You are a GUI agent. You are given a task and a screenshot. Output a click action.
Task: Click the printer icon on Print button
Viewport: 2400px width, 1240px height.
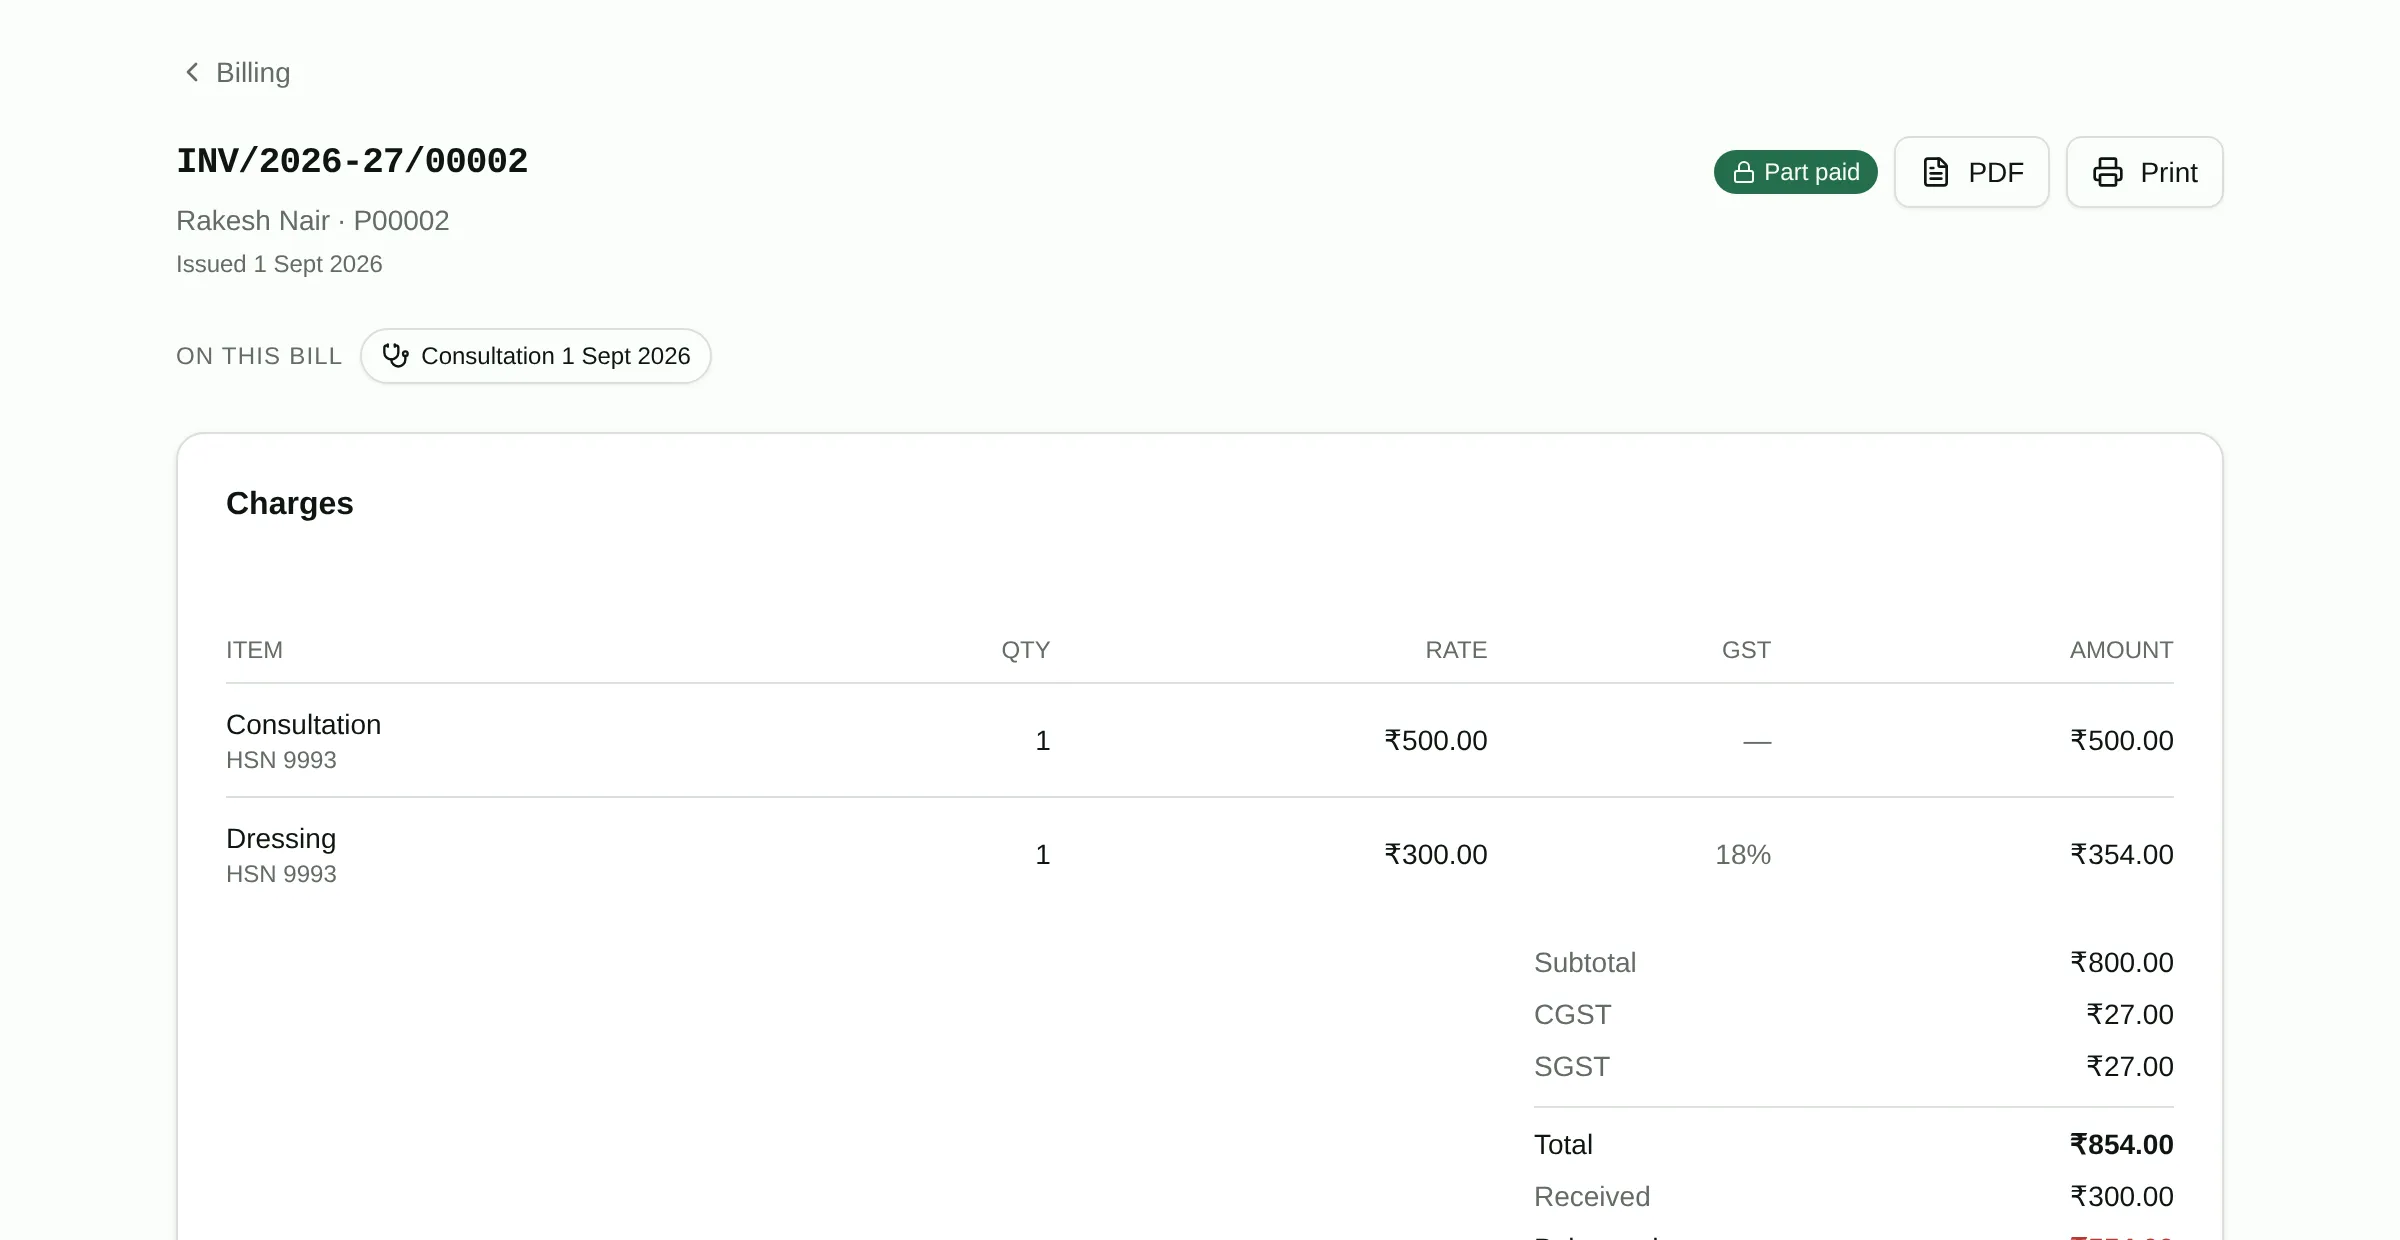coord(2107,172)
